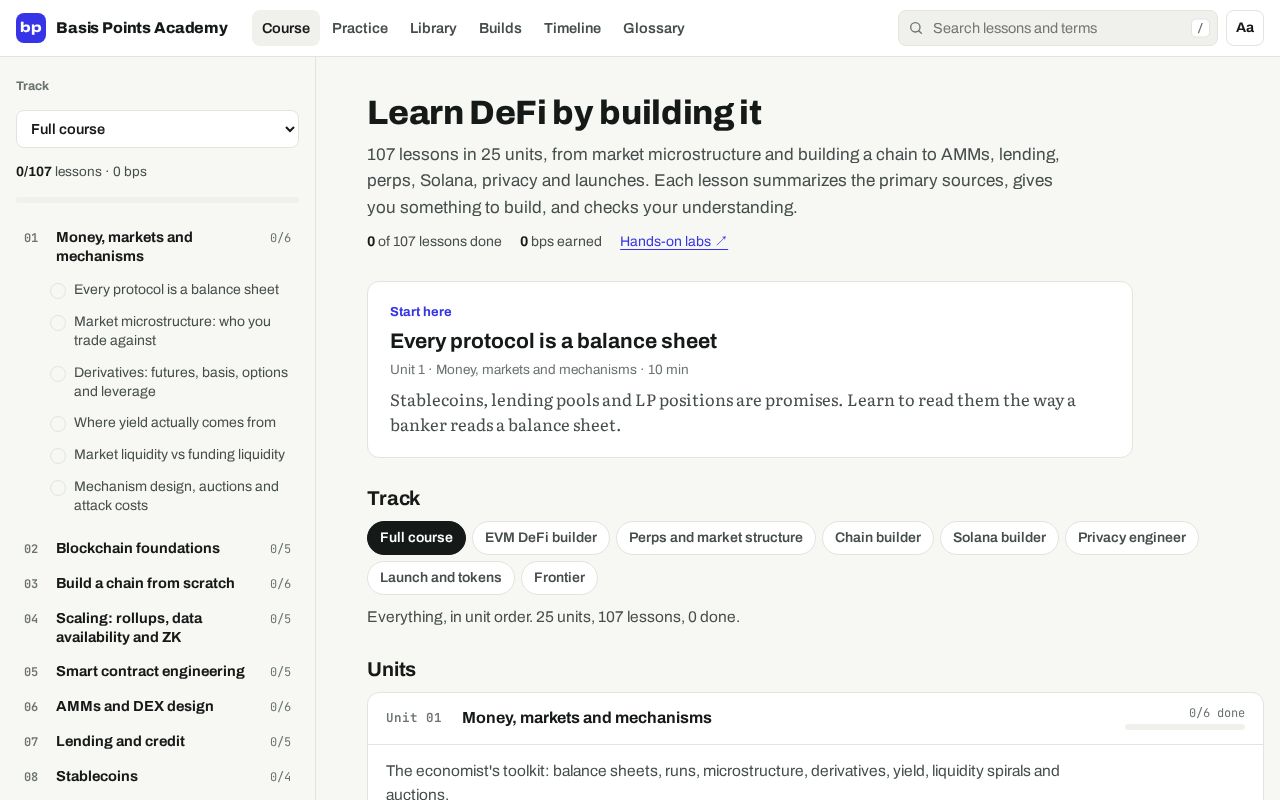Viewport: 1280px width, 800px height.
Task: Expand 'Scaling: rollups, data availability and ZK'
Action: tap(157, 628)
